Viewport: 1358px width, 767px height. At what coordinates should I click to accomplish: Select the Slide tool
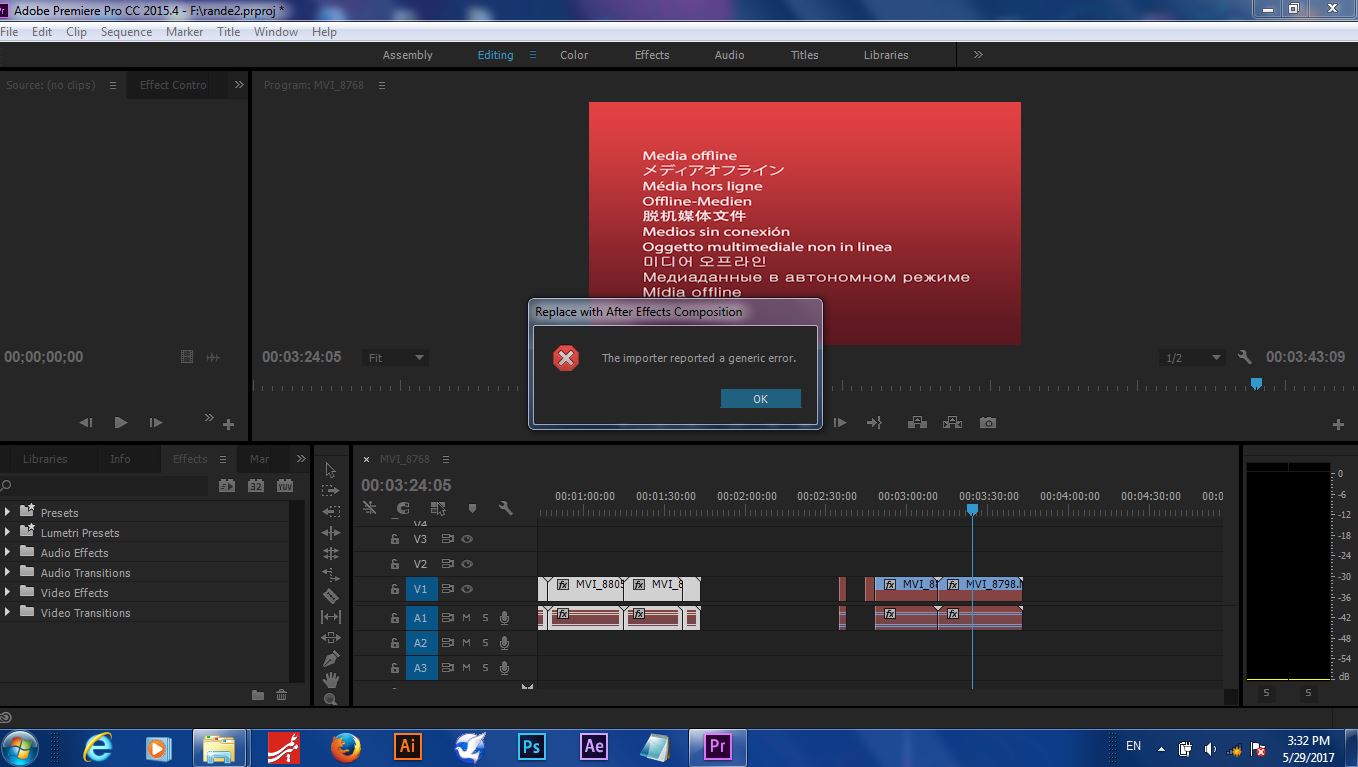[331, 638]
